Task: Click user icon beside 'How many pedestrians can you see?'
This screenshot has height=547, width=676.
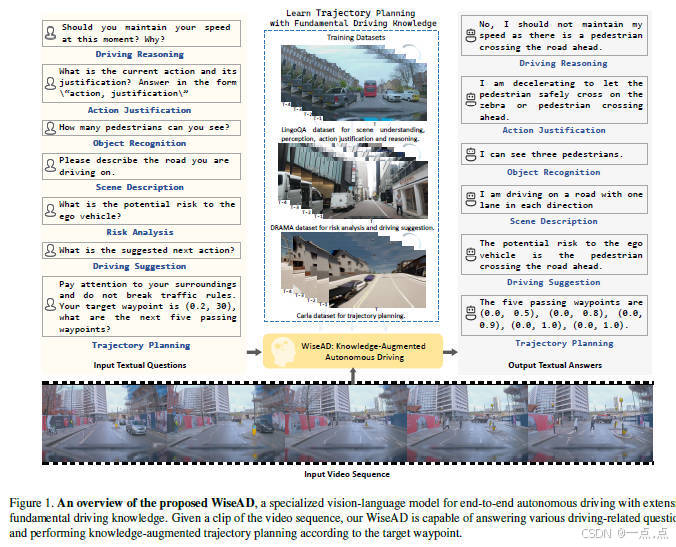Action: pyautogui.click(x=50, y=128)
